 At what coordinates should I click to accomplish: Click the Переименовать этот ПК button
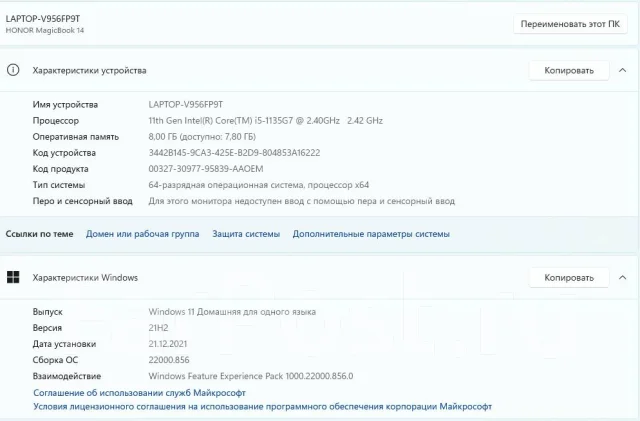pyautogui.click(x=570, y=24)
